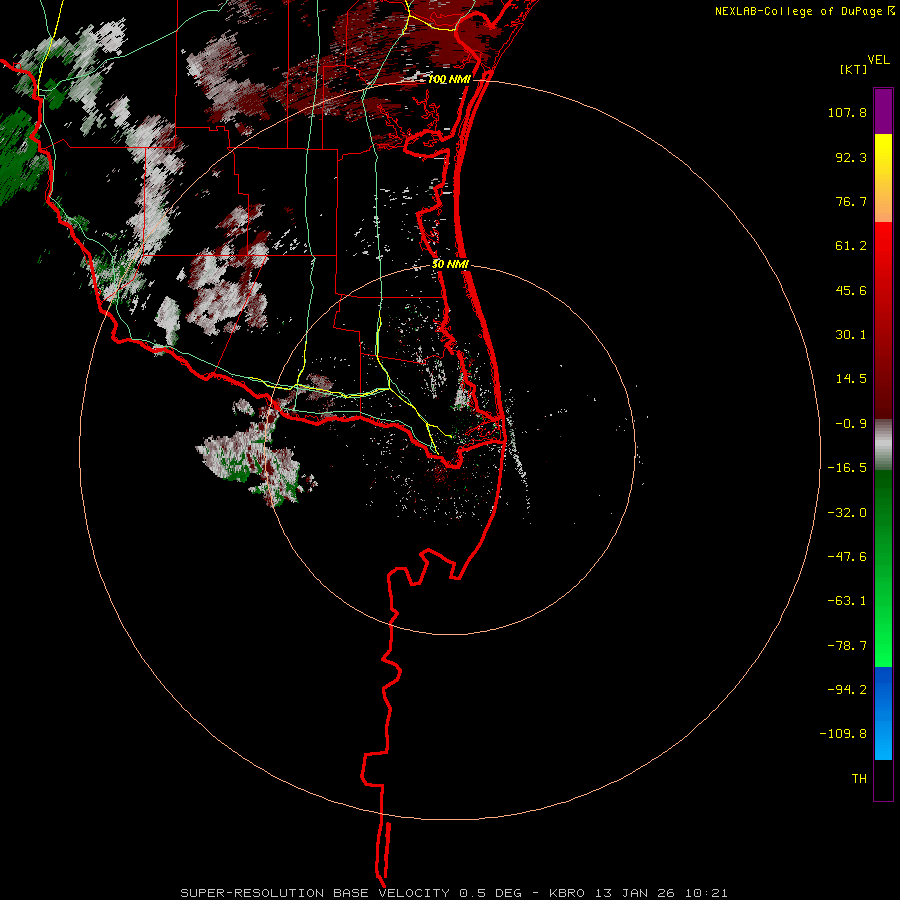Image resolution: width=900 pixels, height=900 pixels.
Task: Click the 76.7 velocity scale value
Action: pyautogui.click(x=851, y=201)
